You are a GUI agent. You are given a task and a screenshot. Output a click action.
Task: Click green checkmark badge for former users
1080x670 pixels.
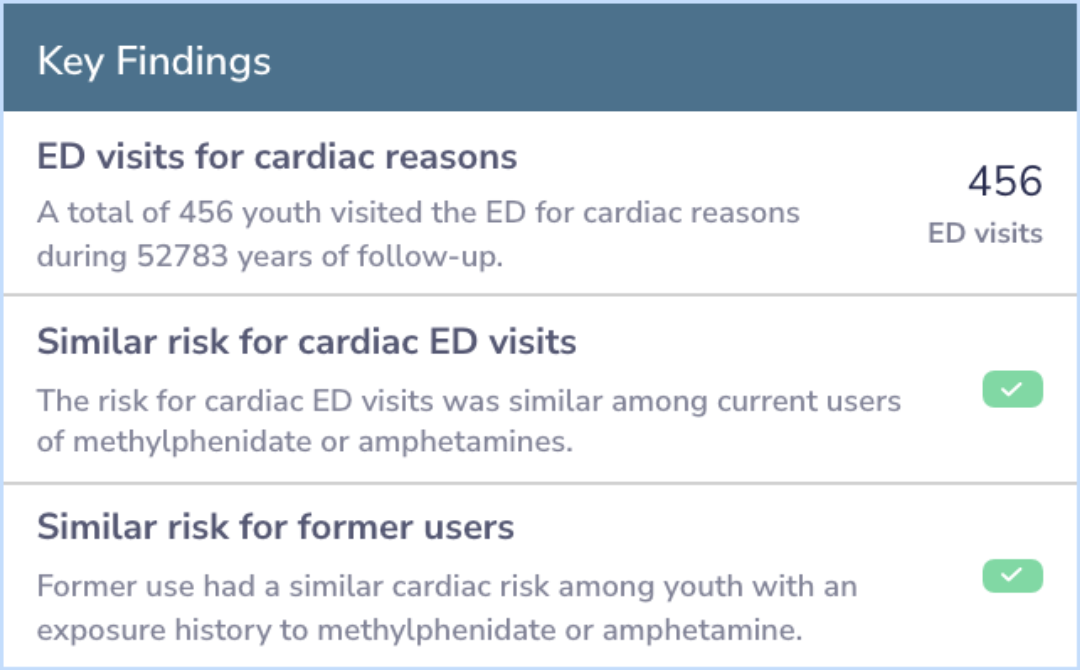point(1012,575)
